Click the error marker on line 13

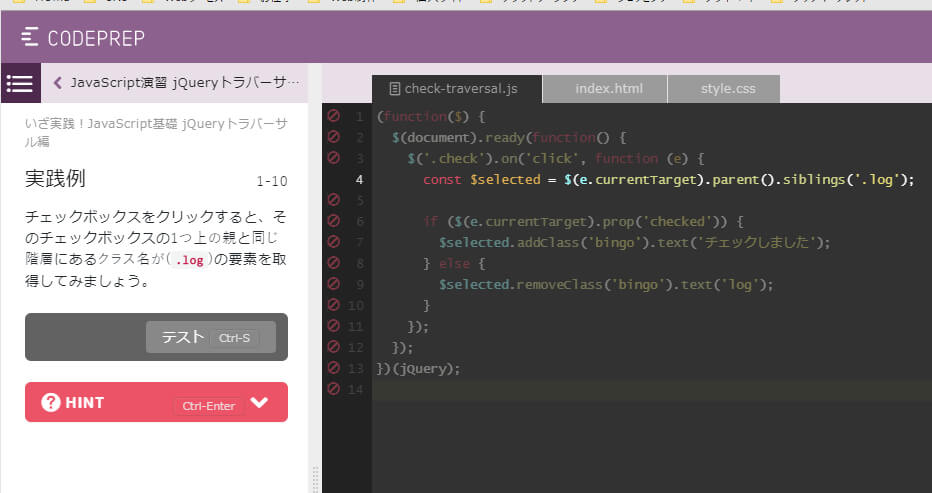pos(333,368)
